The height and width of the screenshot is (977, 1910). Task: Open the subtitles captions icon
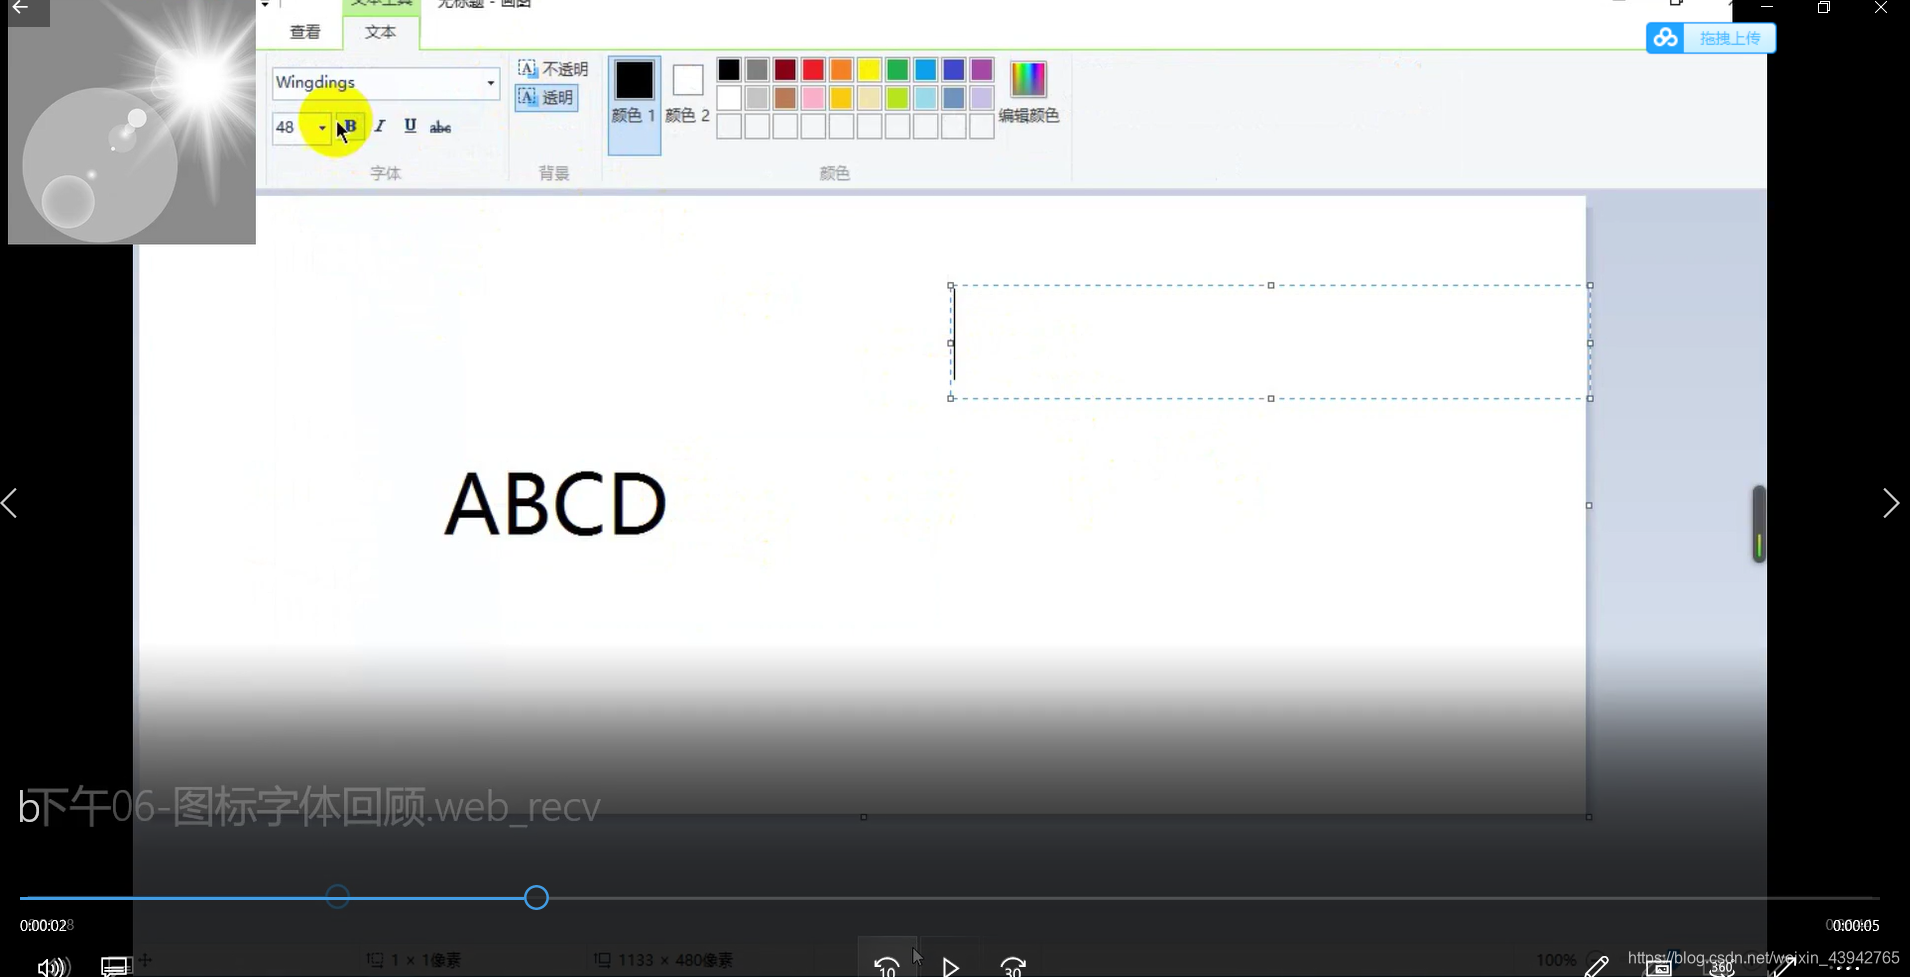tap(115, 966)
